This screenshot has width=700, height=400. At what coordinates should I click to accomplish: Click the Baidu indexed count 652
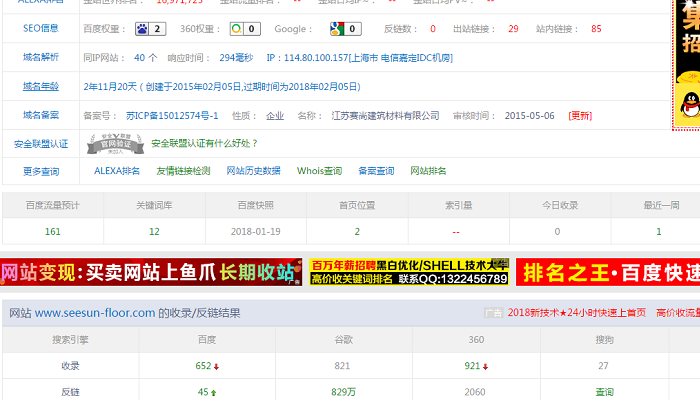coord(203,366)
